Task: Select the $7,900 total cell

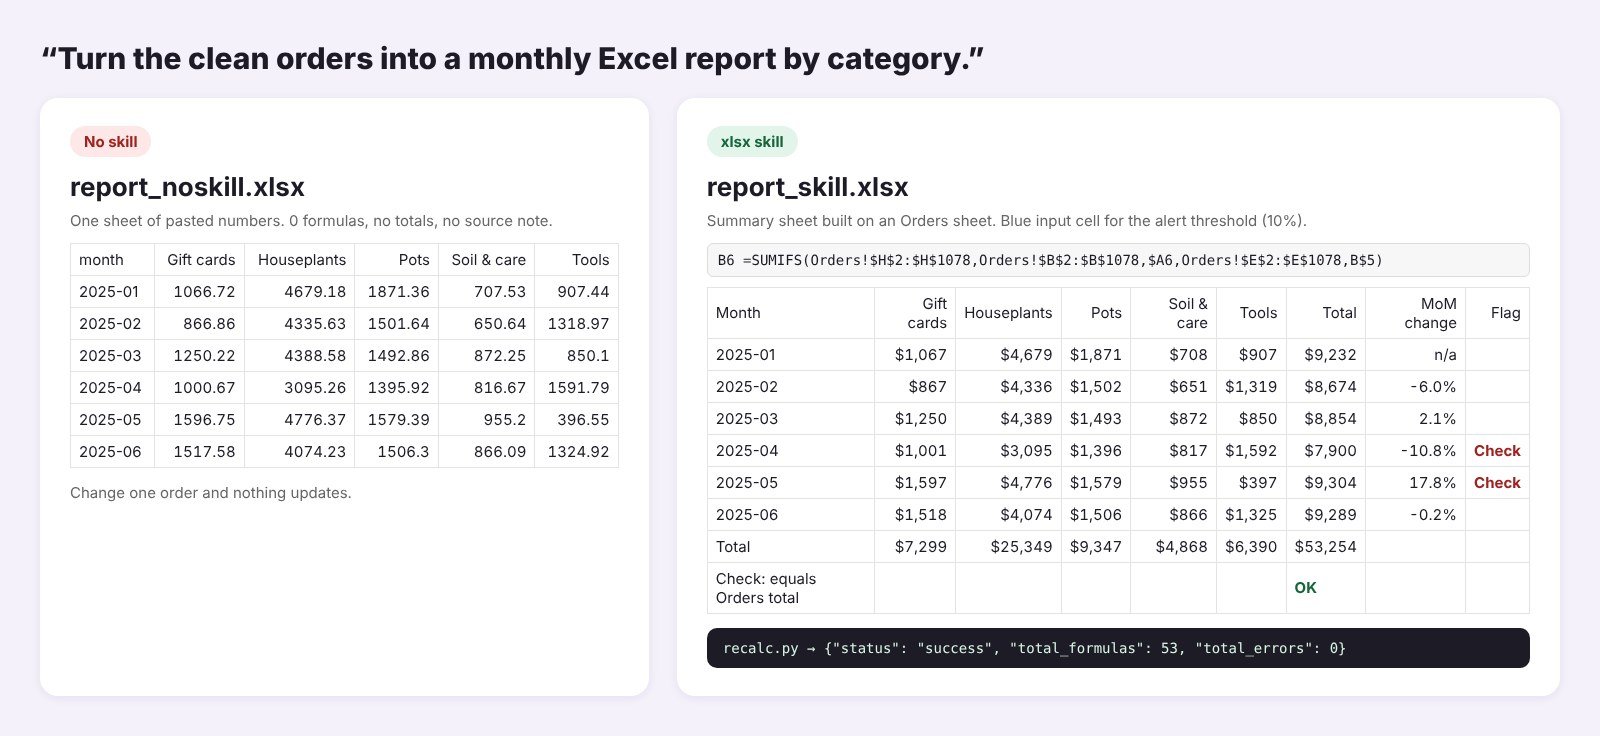Action: coord(1326,451)
